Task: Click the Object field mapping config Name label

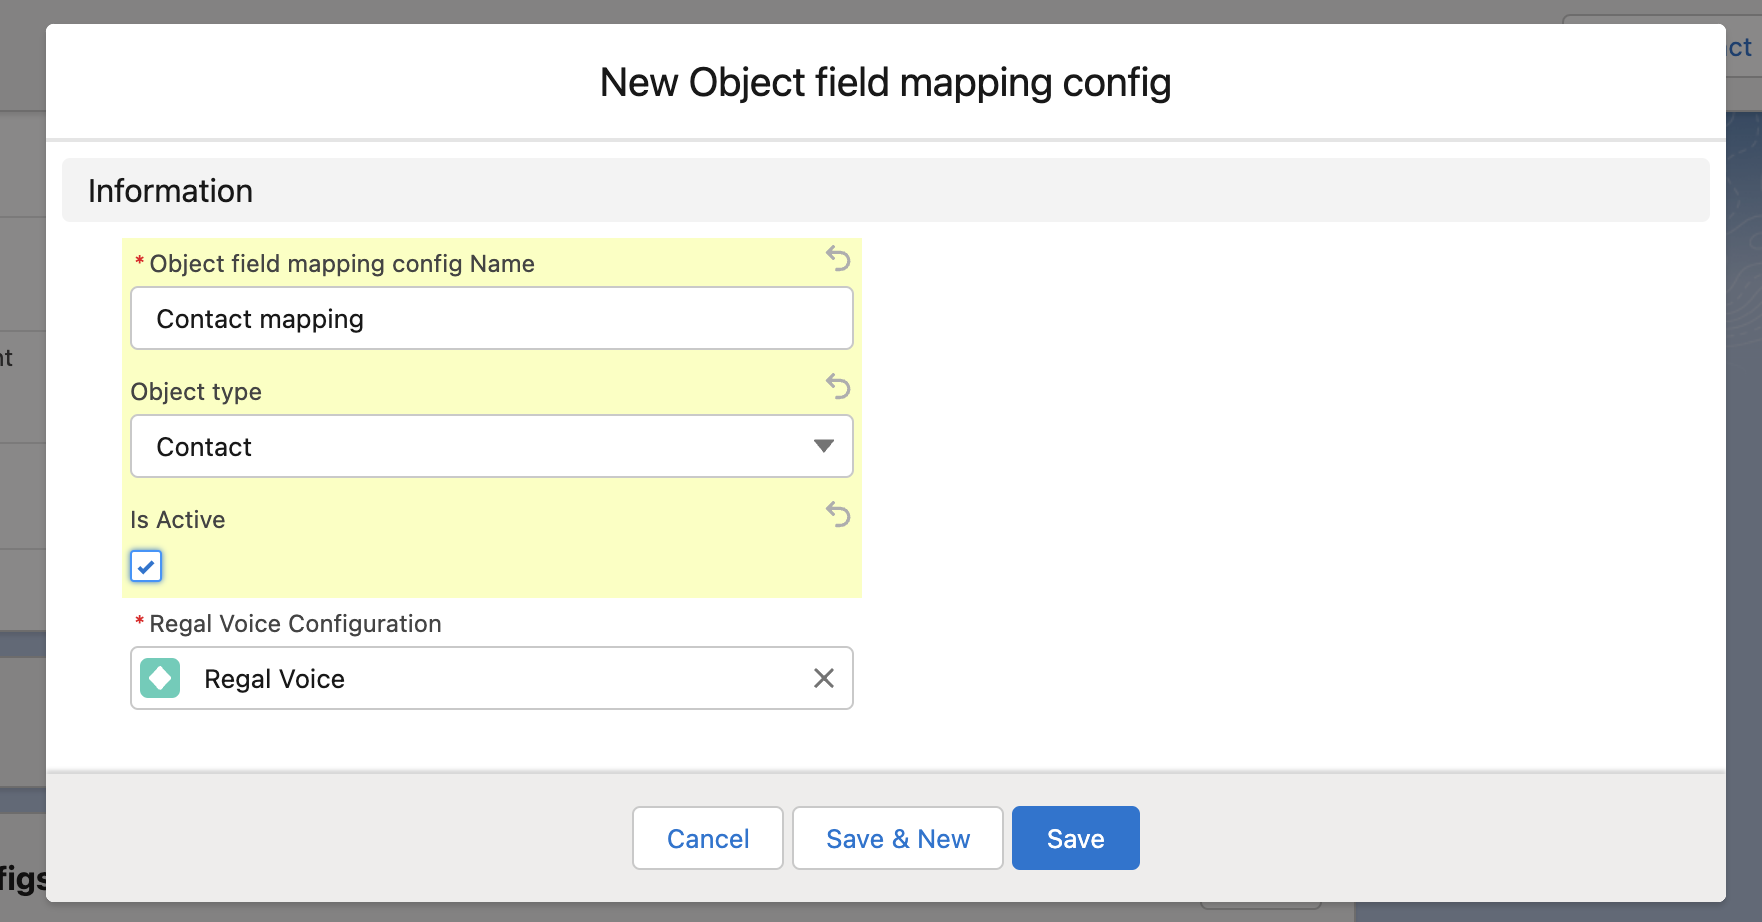Action: (342, 264)
